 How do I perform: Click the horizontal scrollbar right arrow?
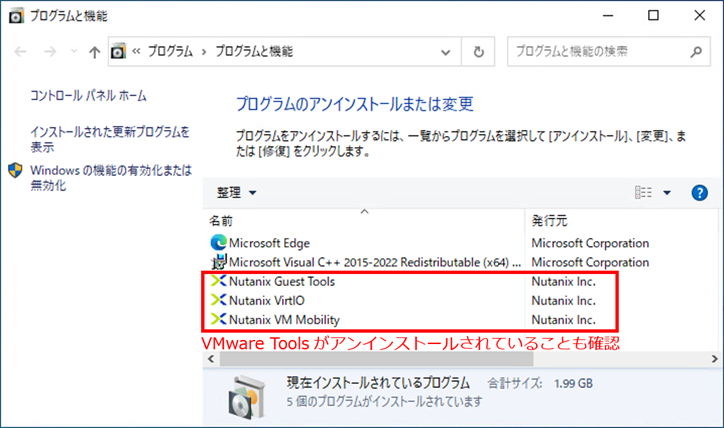(714, 359)
